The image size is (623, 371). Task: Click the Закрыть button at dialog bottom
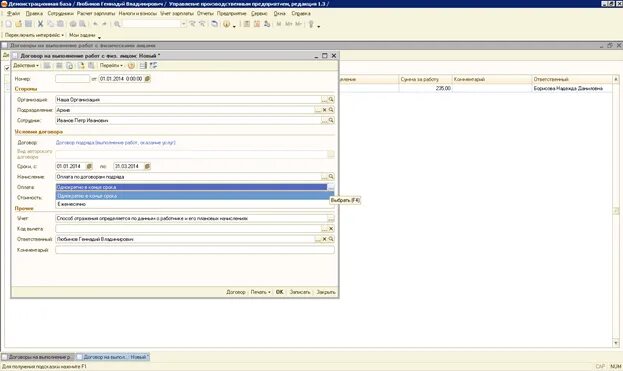326,292
